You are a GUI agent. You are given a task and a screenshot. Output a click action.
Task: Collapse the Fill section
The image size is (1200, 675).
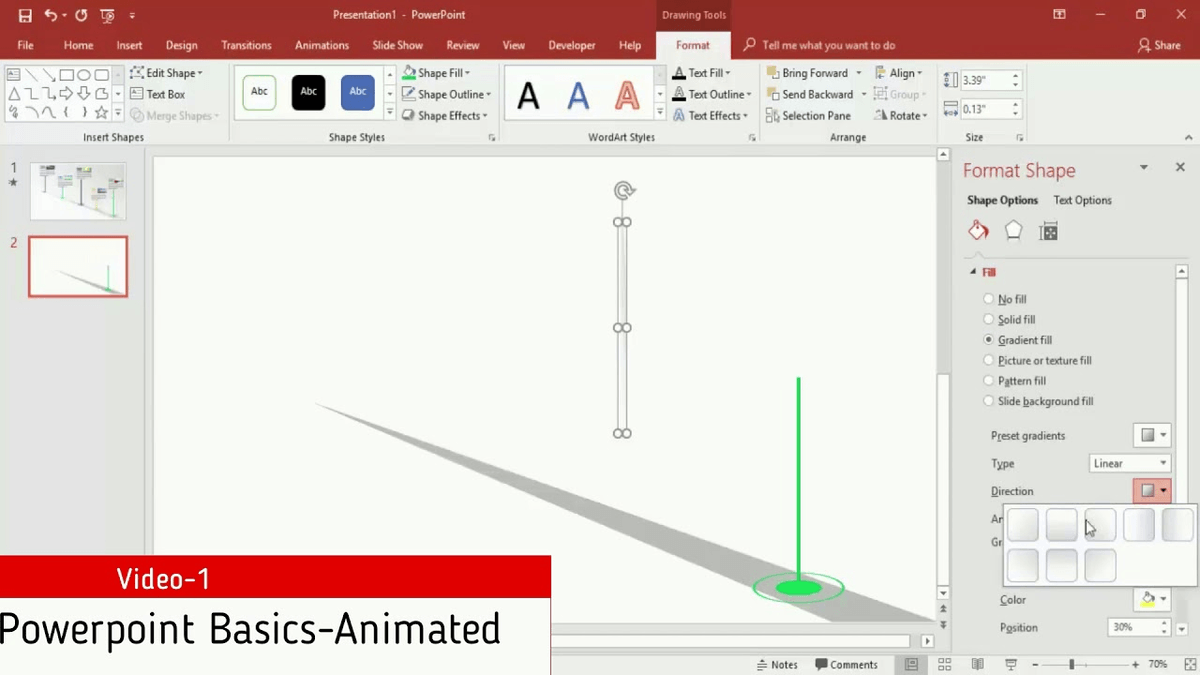[x=973, y=271]
